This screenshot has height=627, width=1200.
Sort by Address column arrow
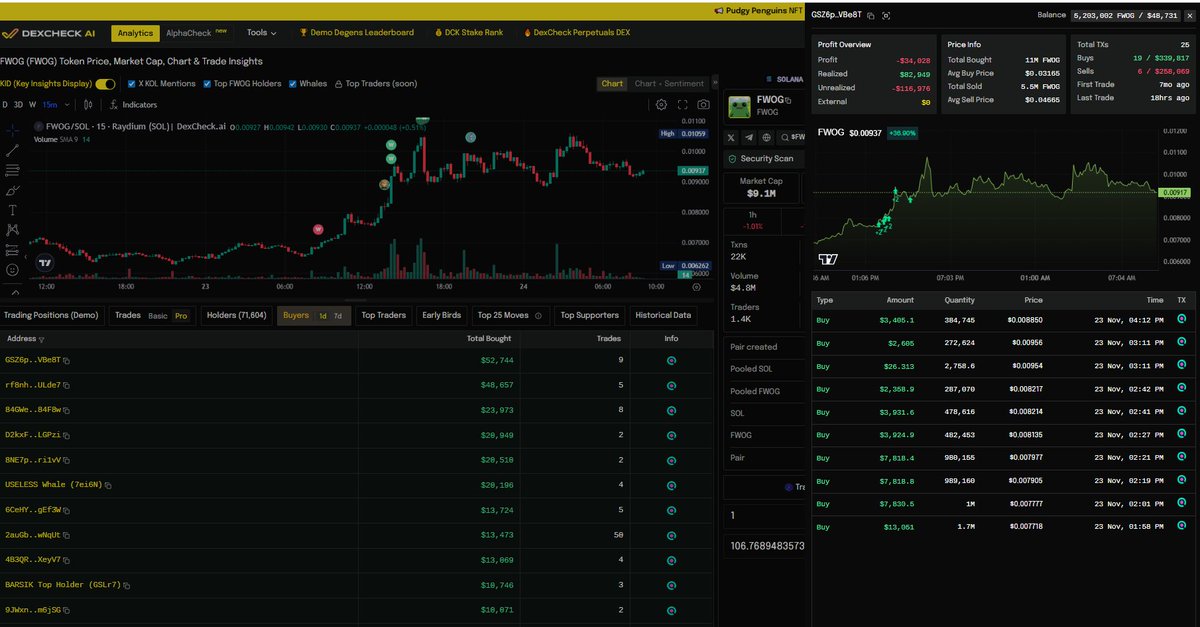tap(41, 340)
